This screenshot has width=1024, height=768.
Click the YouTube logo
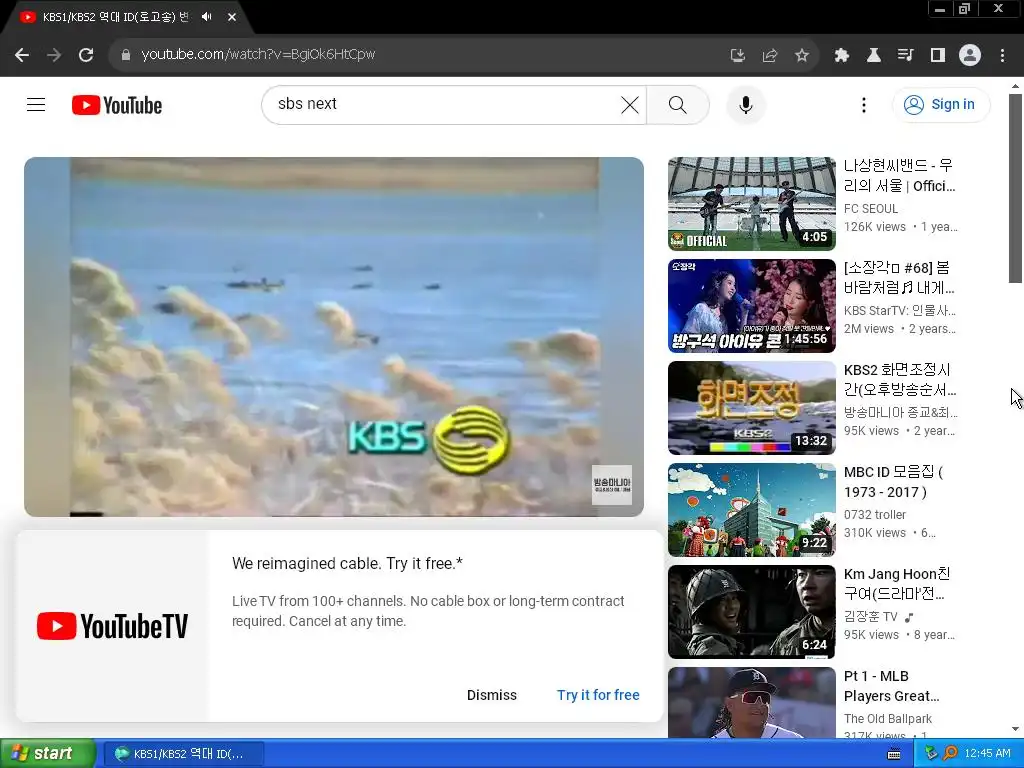pos(117,105)
